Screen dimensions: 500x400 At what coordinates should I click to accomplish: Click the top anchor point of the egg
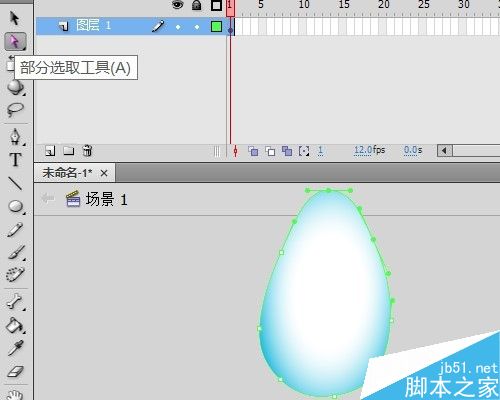[x=329, y=190]
